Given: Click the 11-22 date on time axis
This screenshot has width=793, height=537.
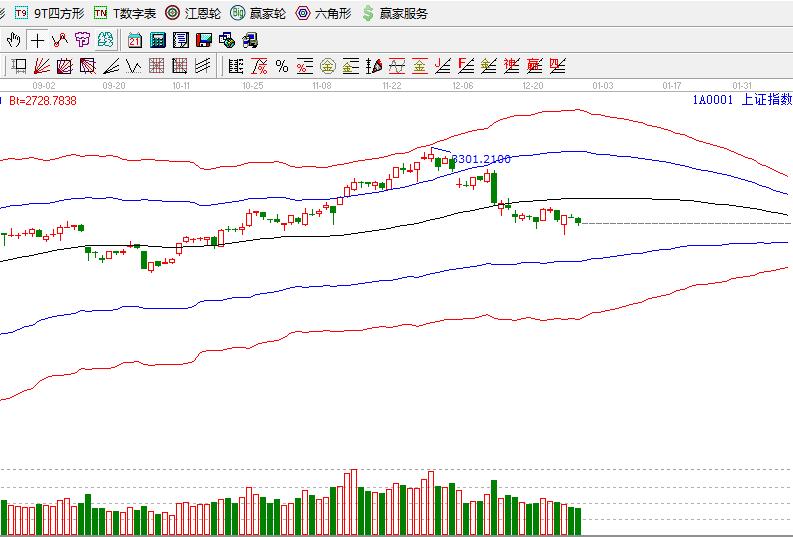Looking at the screenshot, I should [x=392, y=87].
